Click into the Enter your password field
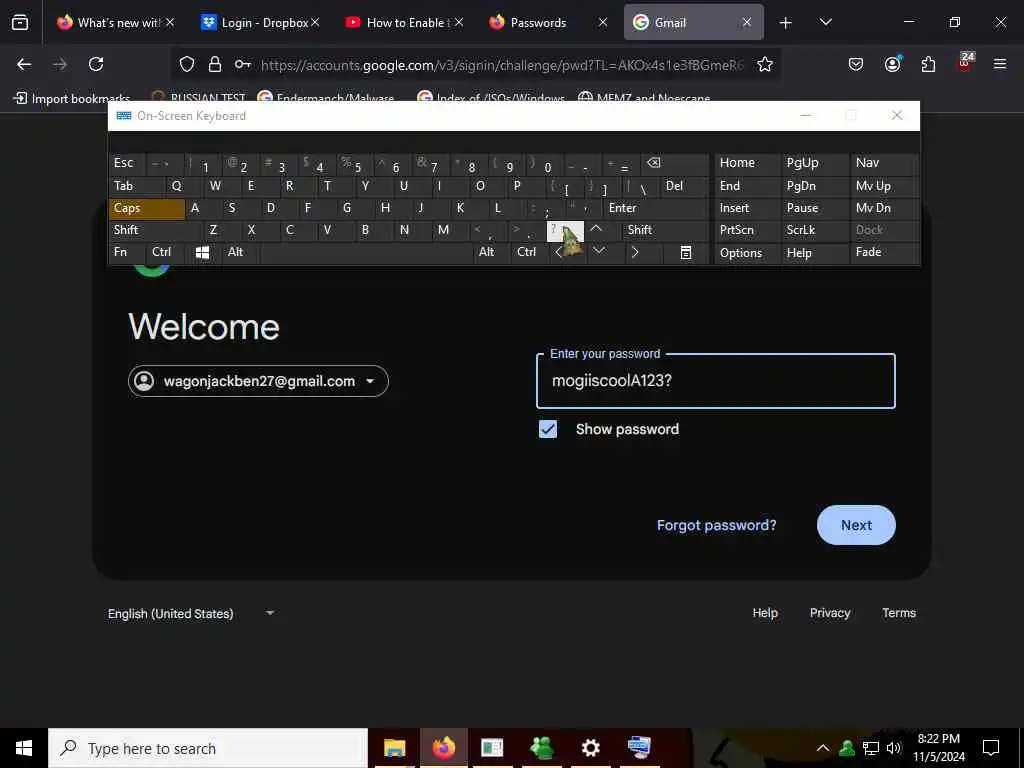This screenshot has height=768, width=1024. pos(715,381)
